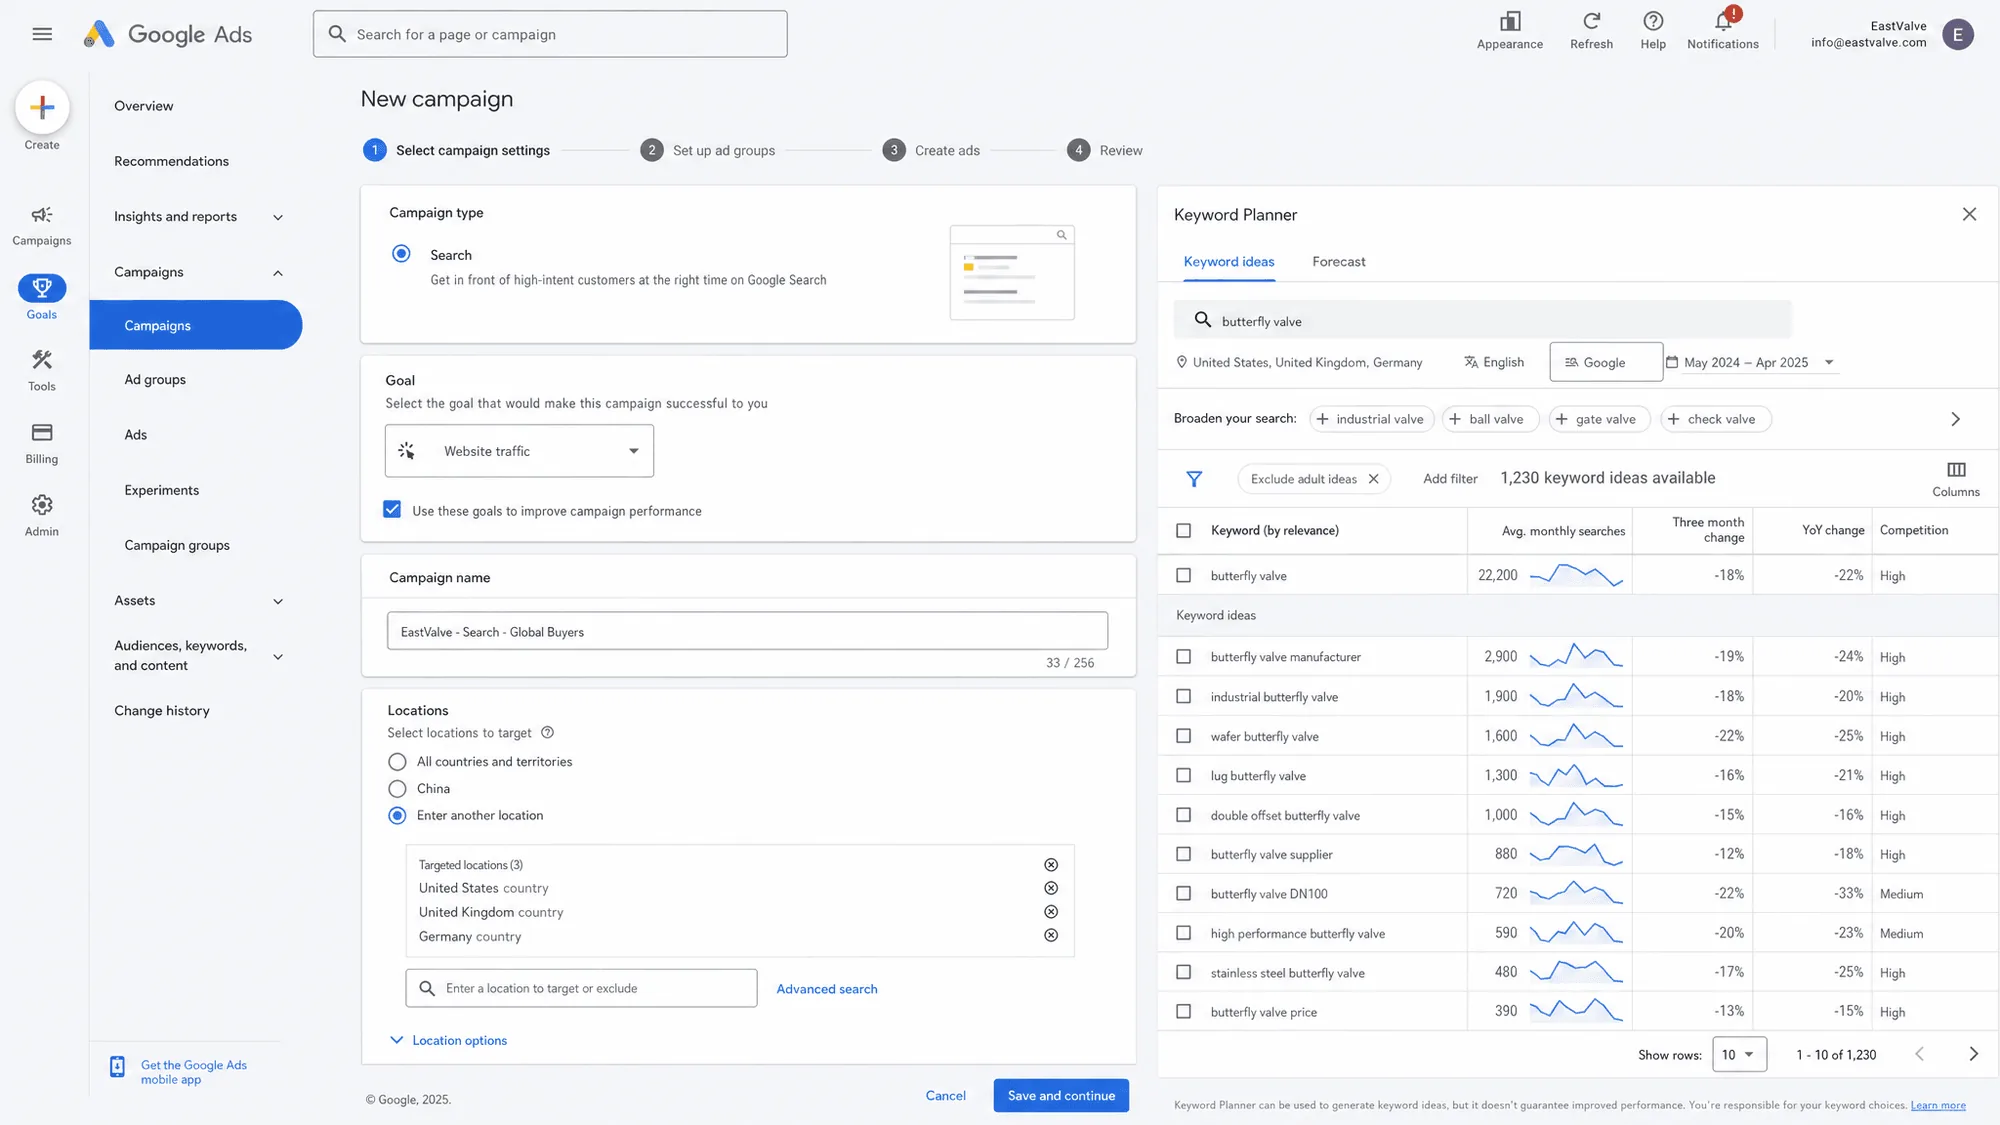The width and height of the screenshot is (2000, 1125).
Task: Uncheck Use these goals to improve performance
Action: [x=392, y=510]
